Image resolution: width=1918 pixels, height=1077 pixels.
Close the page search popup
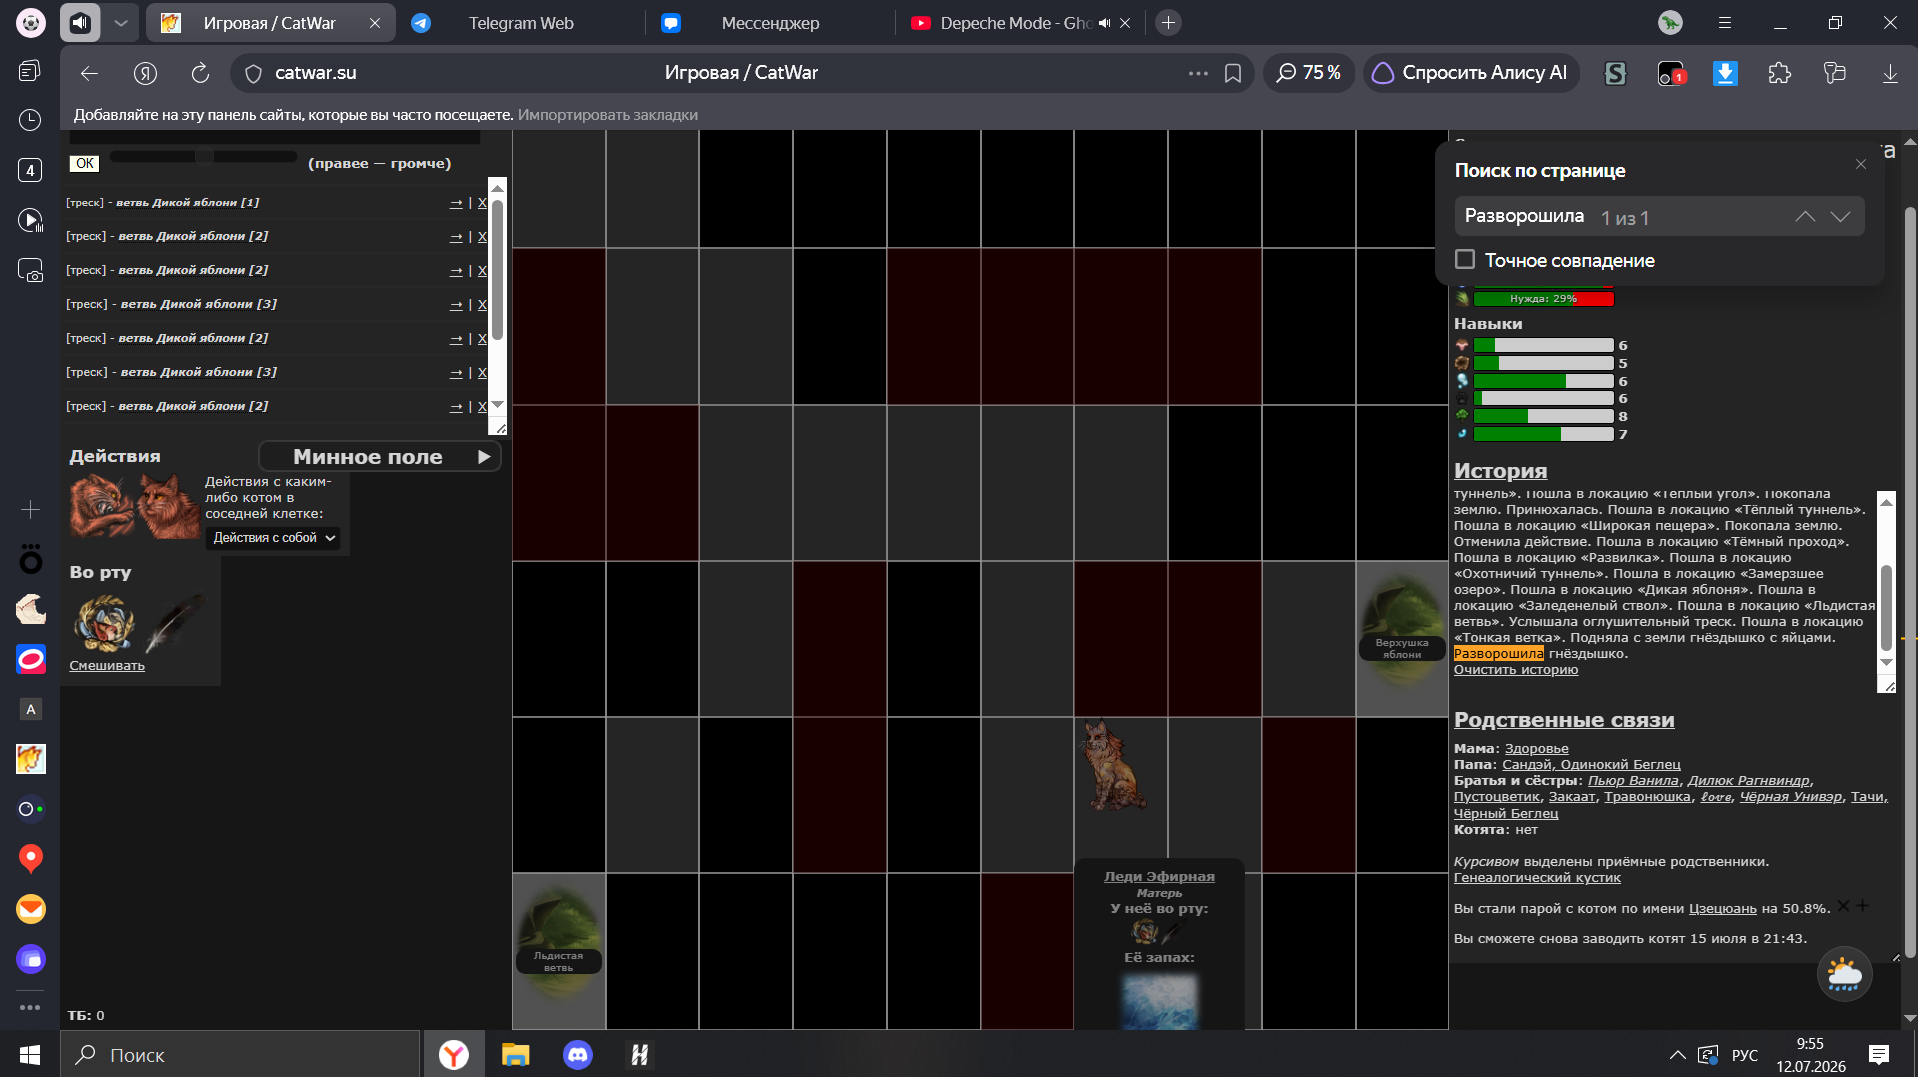1861,164
